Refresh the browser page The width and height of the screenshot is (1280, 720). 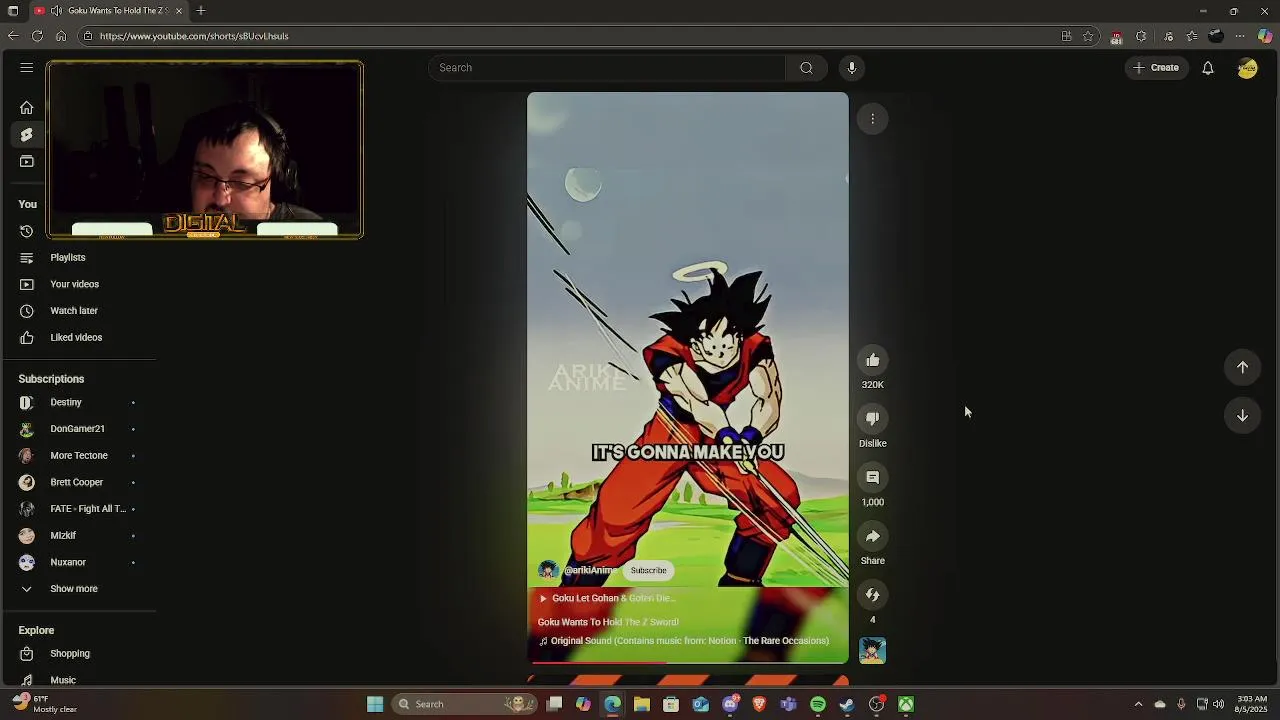(x=37, y=36)
